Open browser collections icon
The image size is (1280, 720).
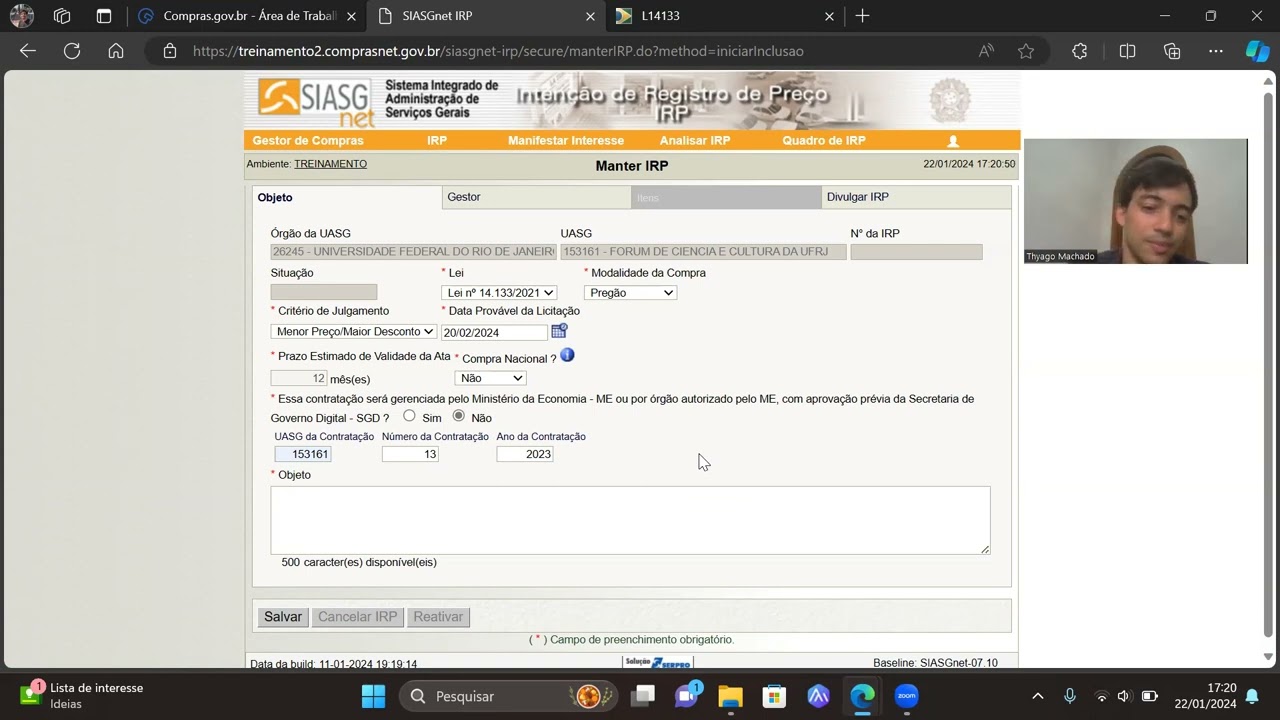click(1172, 51)
